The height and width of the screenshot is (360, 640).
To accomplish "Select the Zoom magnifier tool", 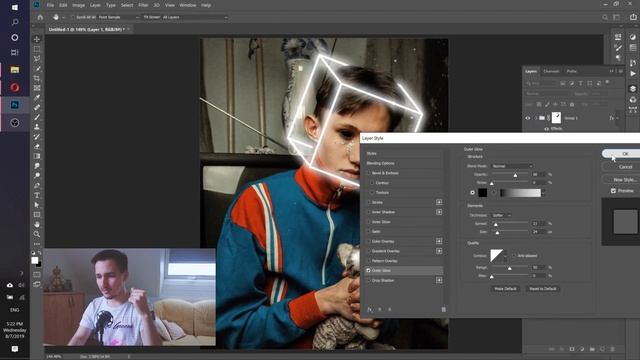I will [37, 234].
